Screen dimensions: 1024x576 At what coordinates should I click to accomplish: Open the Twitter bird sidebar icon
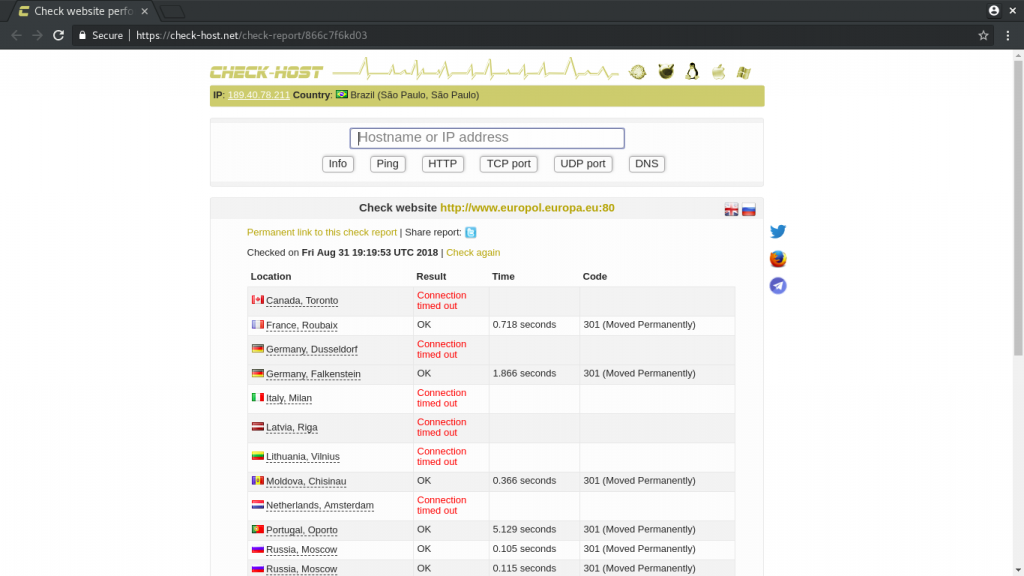click(x=778, y=231)
